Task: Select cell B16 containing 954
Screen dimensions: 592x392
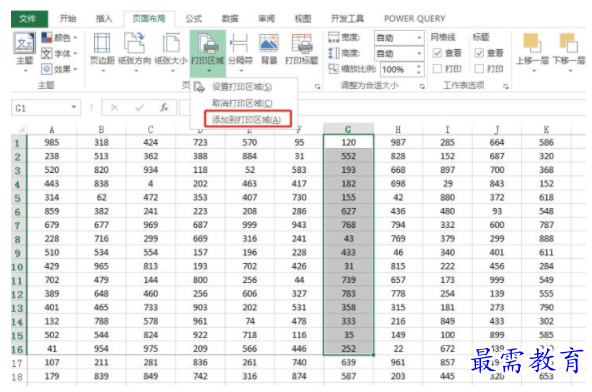Action: (101, 349)
